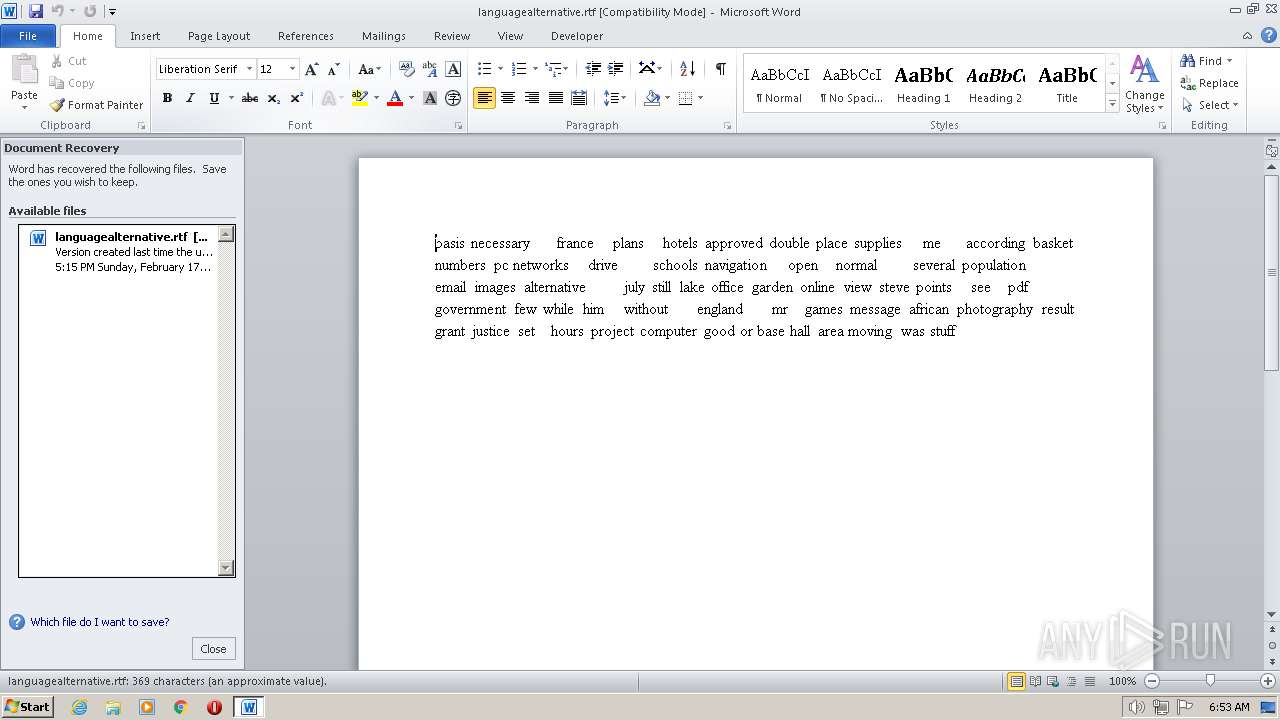
Task: Switch to Print Layout view in status bar
Action: point(1016,681)
